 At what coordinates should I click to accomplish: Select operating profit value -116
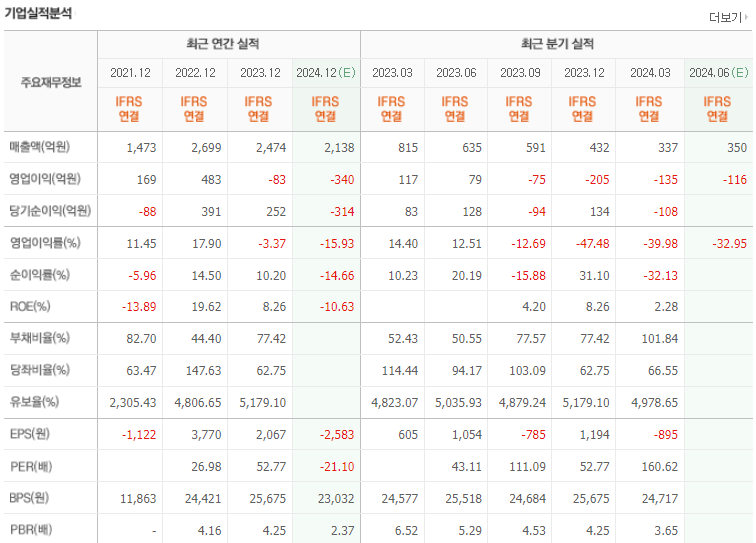tap(734, 180)
